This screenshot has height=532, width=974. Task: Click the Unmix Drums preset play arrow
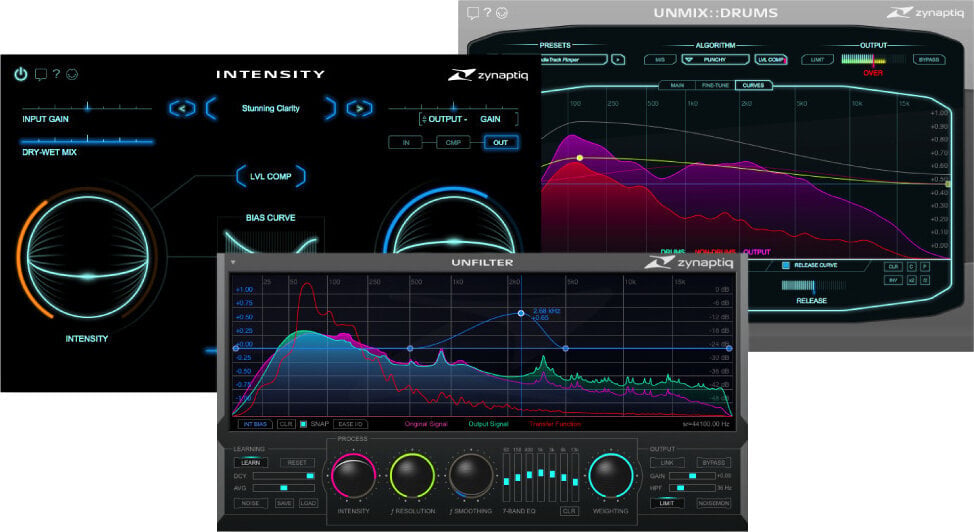coord(617,60)
